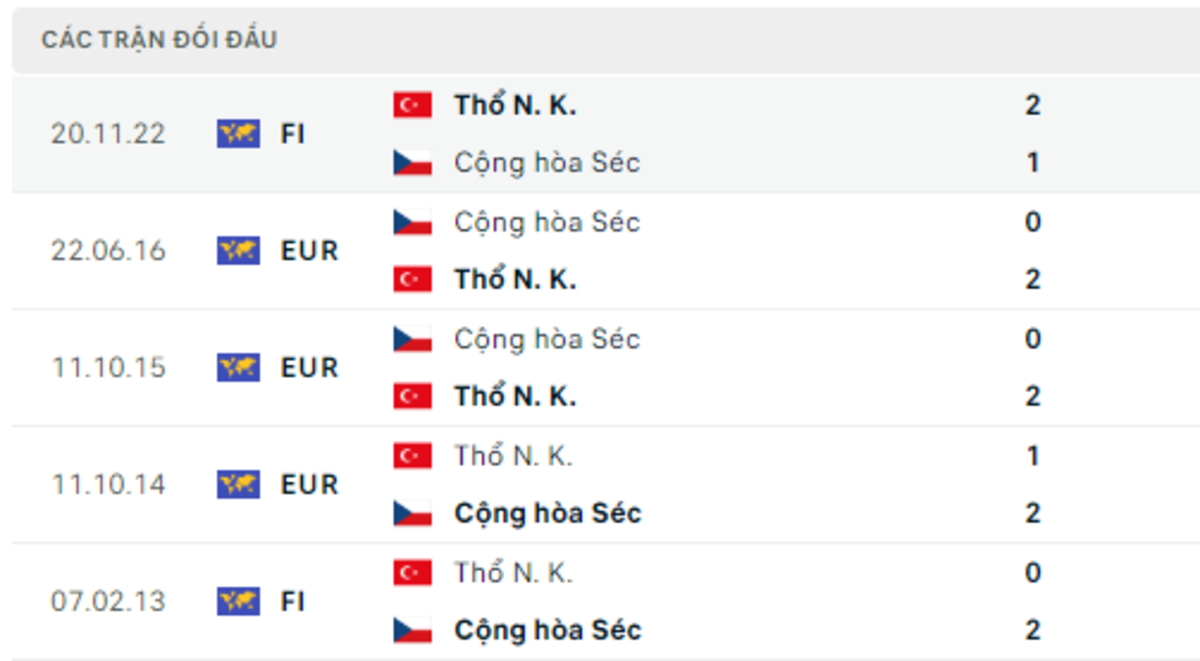Open Cộng hòa Séc team in 07.02.13 match

(x=546, y=631)
